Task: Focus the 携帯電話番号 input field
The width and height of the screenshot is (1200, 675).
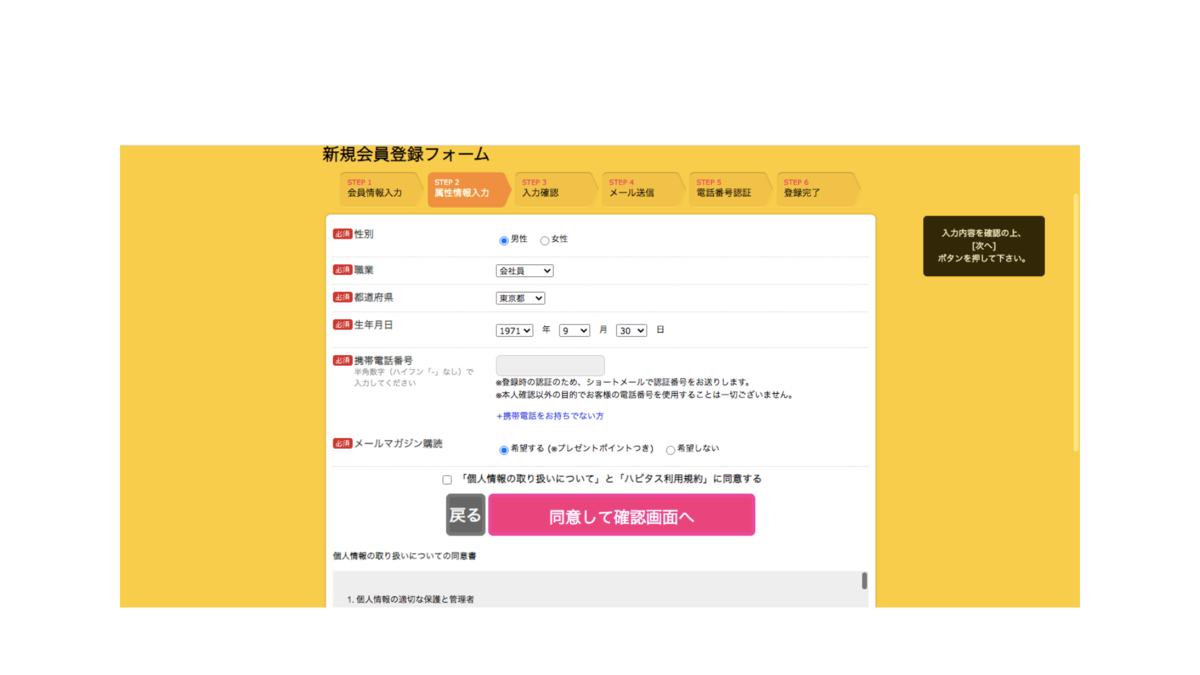Action: point(550,366)
